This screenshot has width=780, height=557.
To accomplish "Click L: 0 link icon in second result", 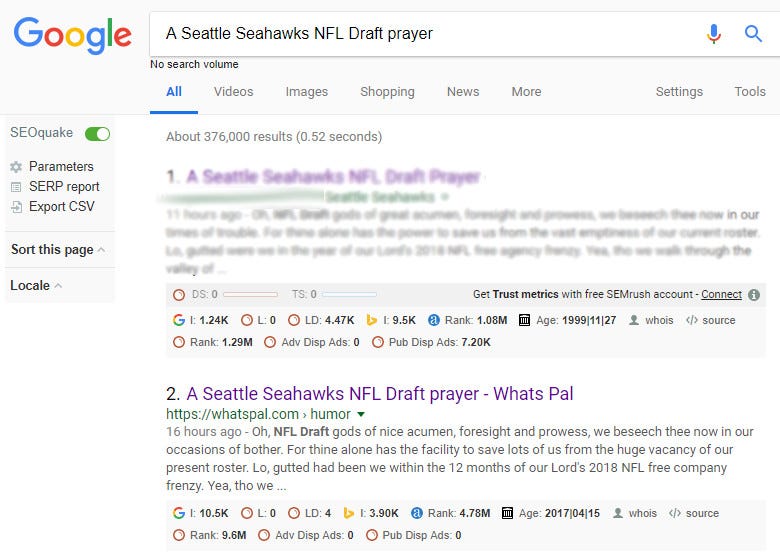I will tap(247, 513).
